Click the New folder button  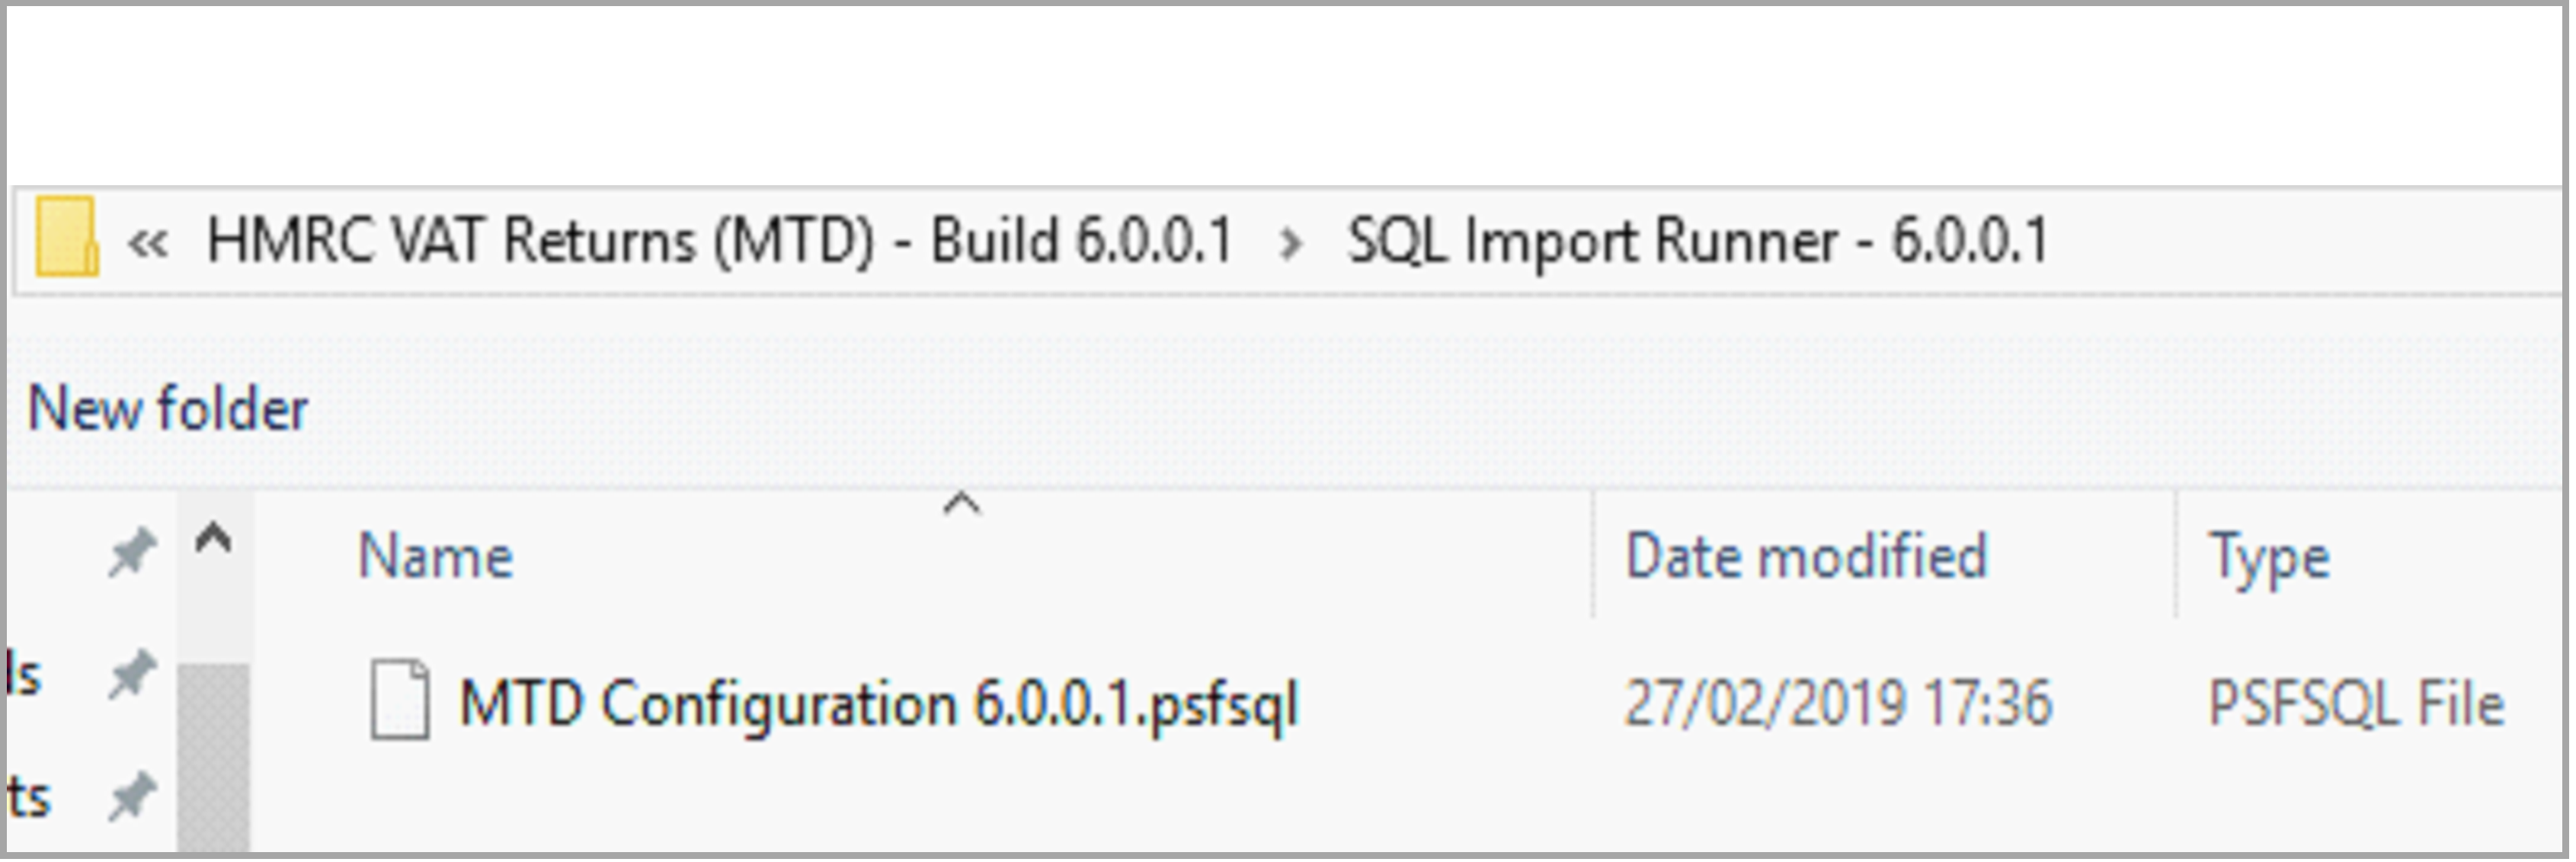tap(168, 409)
